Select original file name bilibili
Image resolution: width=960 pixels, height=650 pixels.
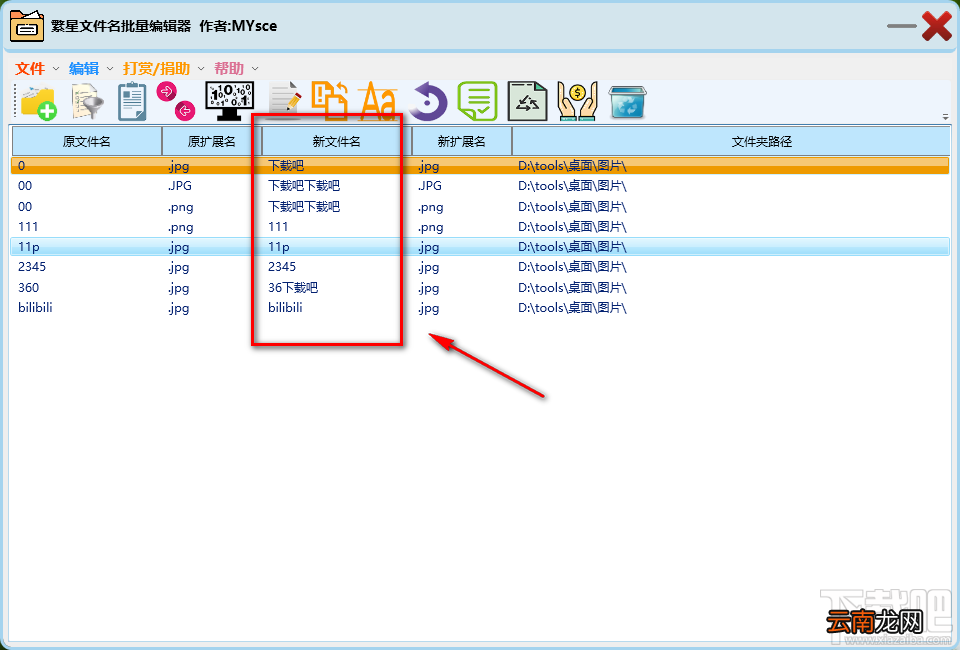click(36, 307)
